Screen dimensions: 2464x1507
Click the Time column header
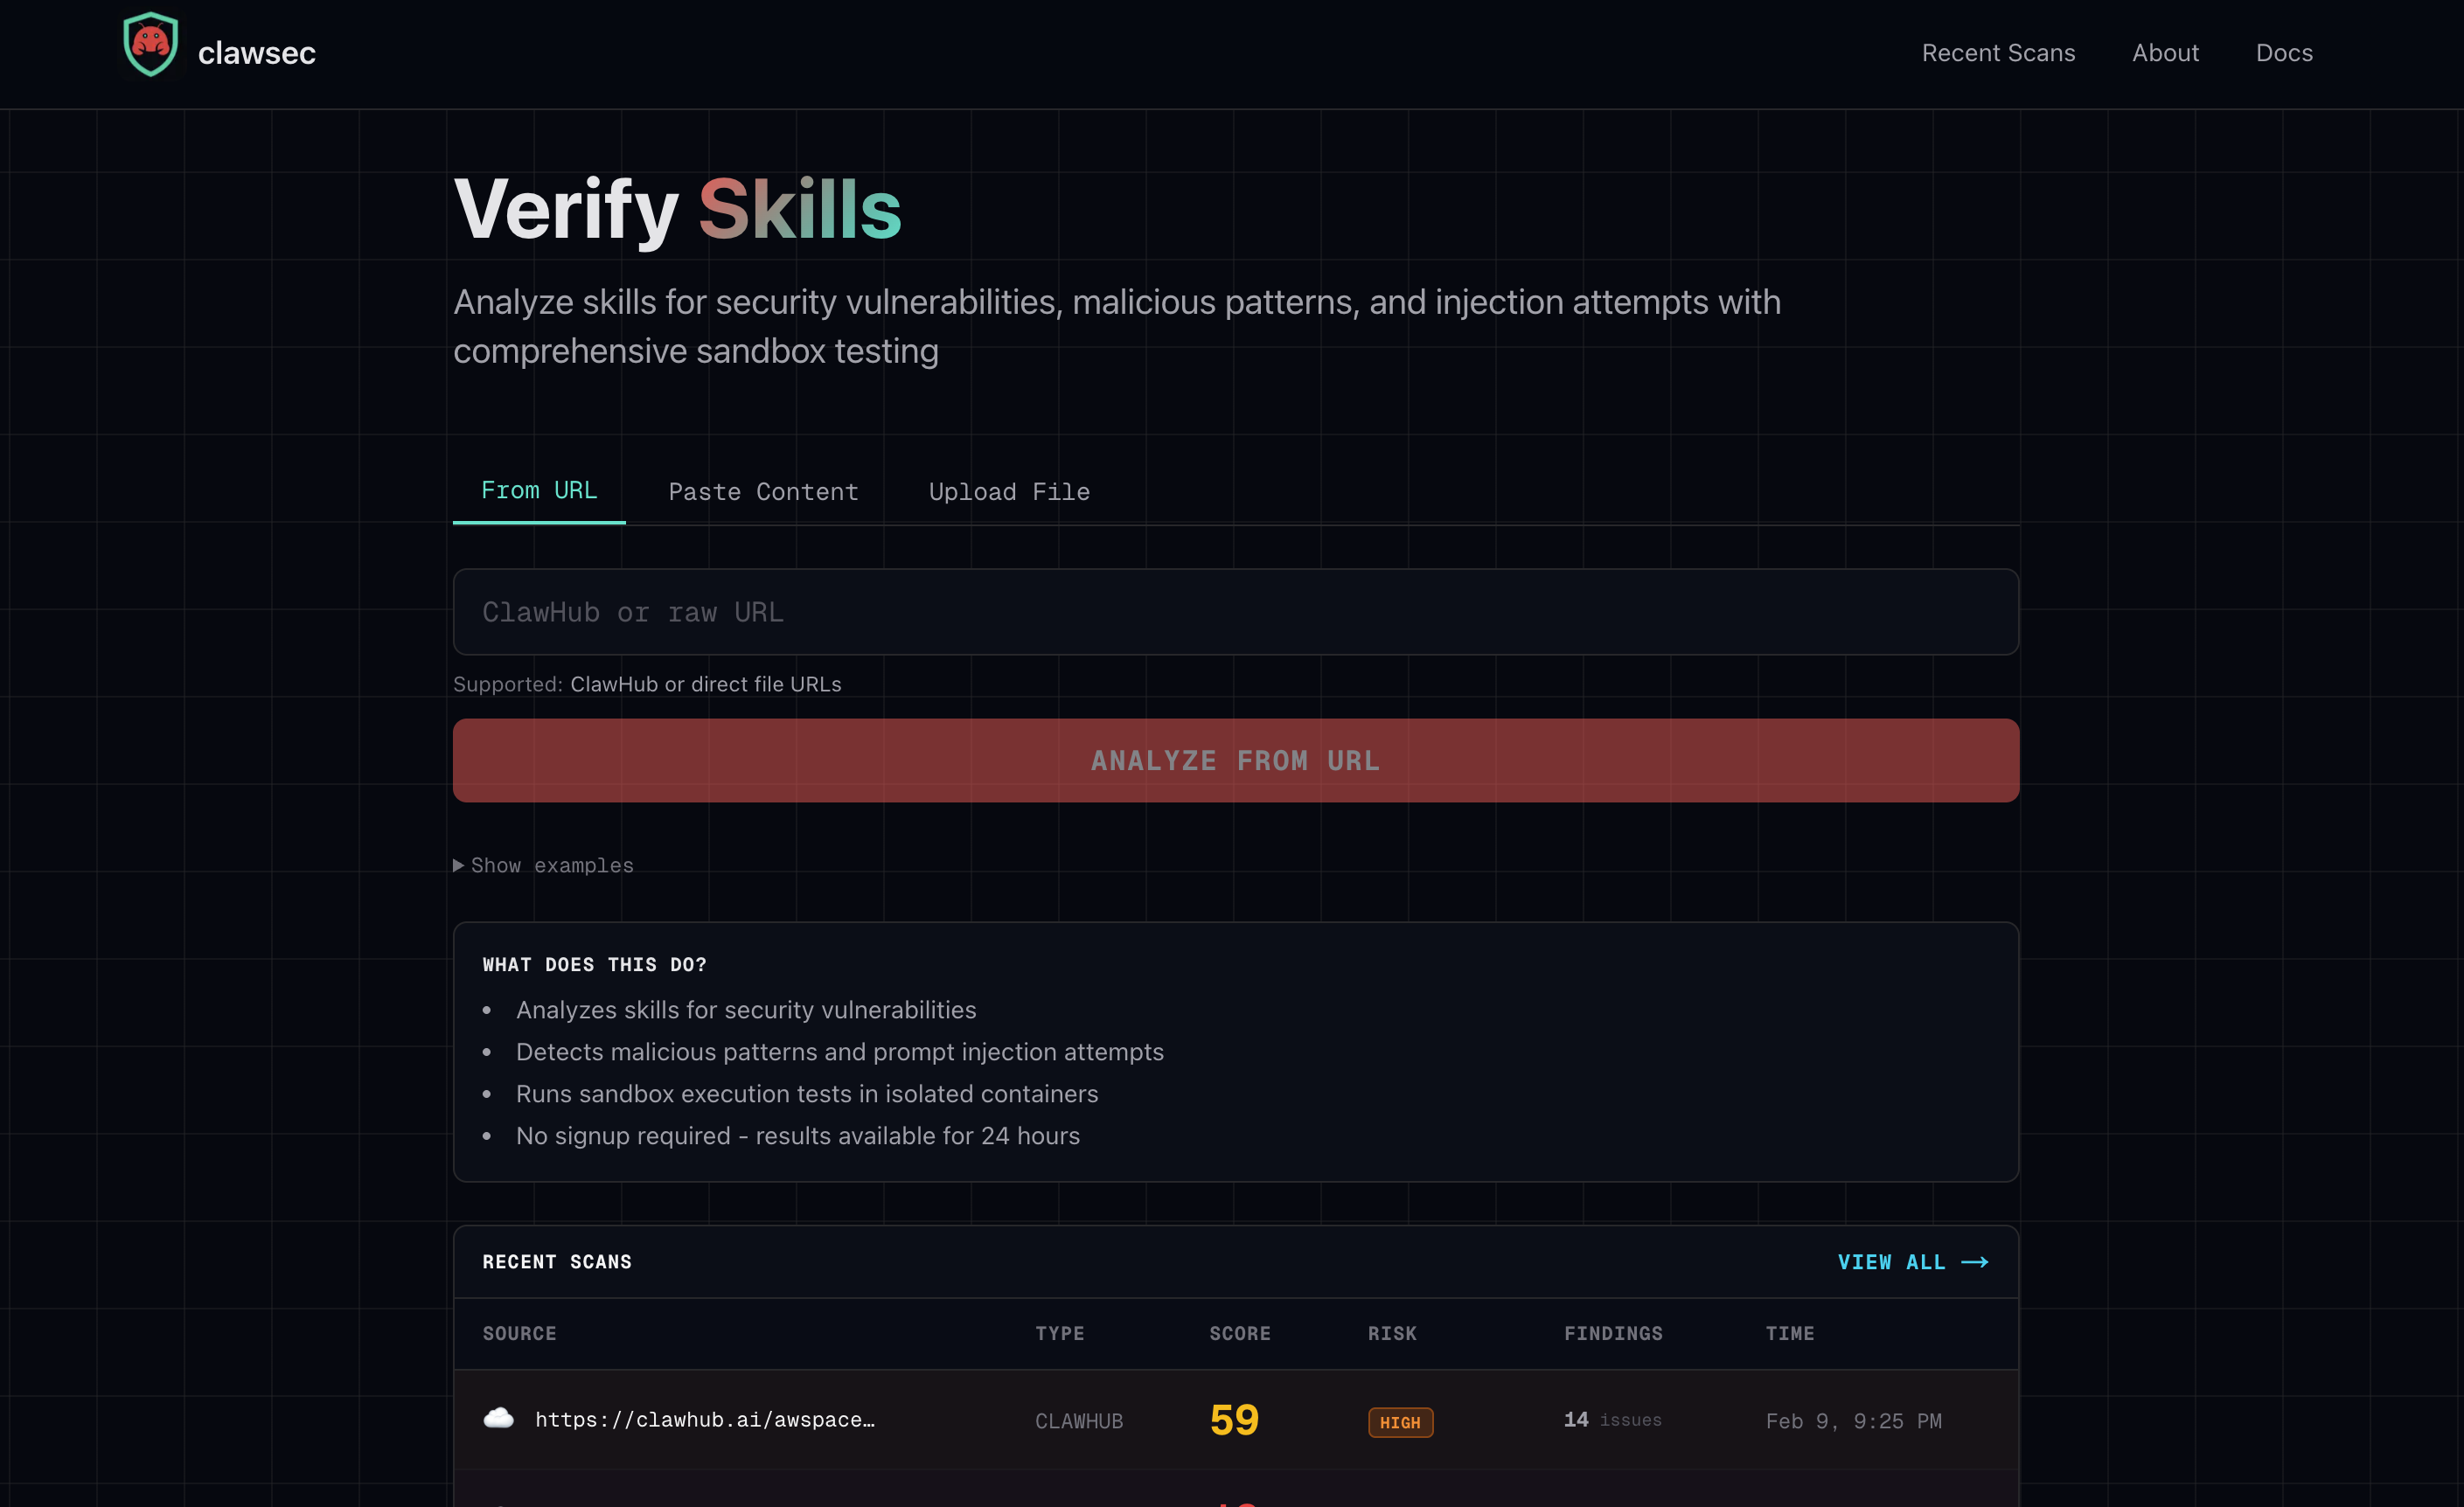1789,1333
